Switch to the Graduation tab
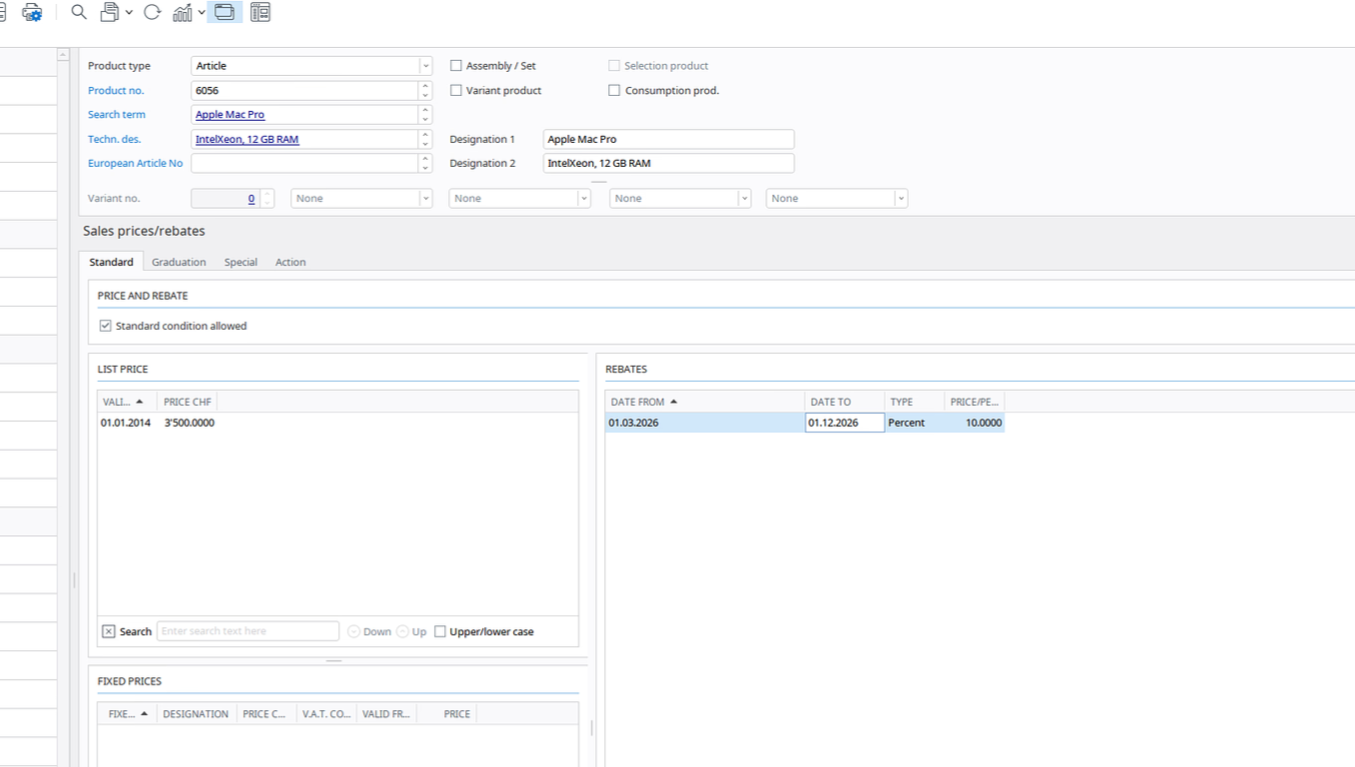The height and width of the screenshot is (767, 1355). [178, 262]
